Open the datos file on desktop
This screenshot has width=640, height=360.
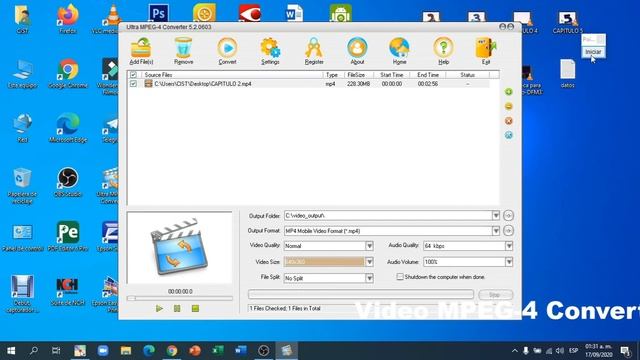point(567,74)
